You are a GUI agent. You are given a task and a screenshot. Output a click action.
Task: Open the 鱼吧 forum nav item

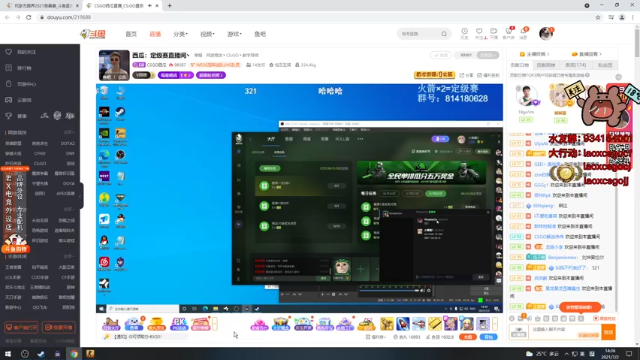(260, 34)
